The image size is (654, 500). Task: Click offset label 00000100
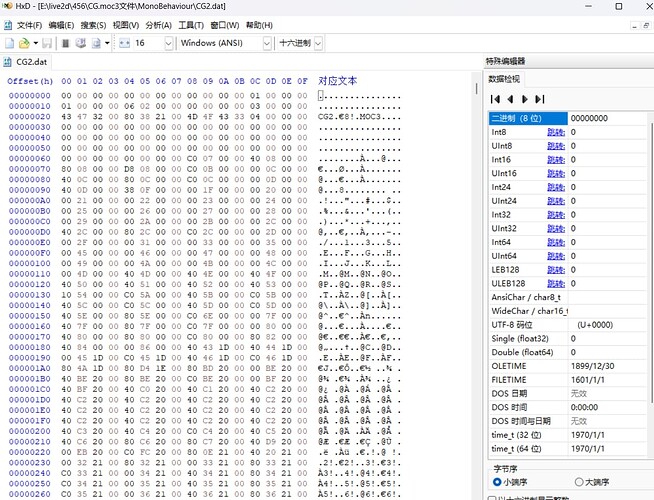point(30,264)
